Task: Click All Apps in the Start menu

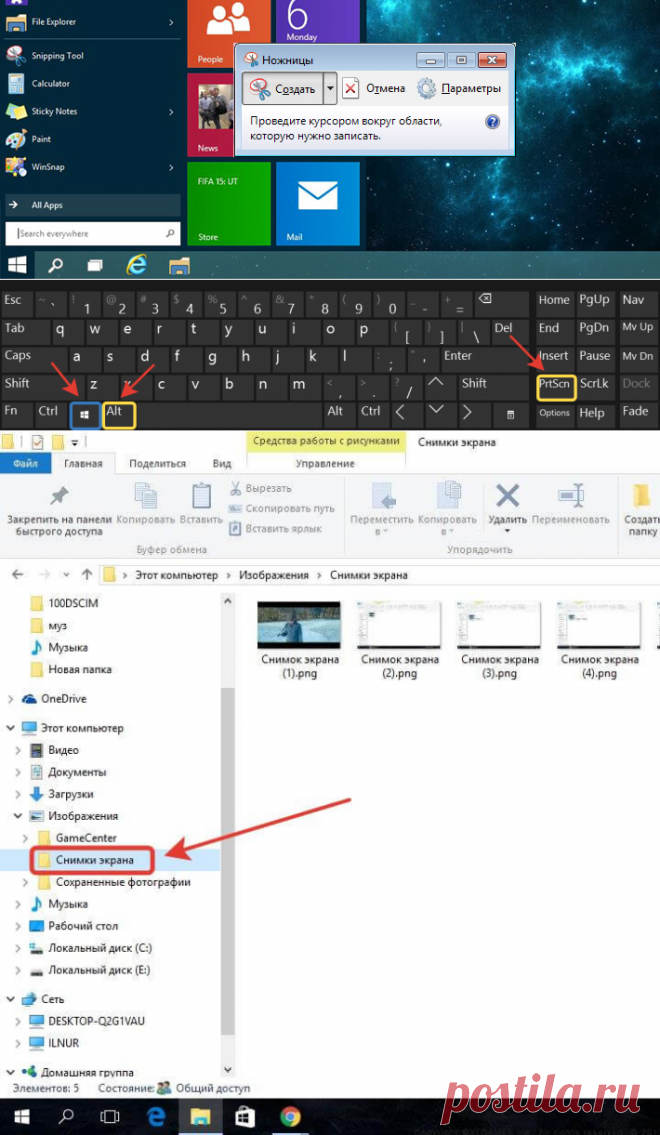Action: point(46,205)
